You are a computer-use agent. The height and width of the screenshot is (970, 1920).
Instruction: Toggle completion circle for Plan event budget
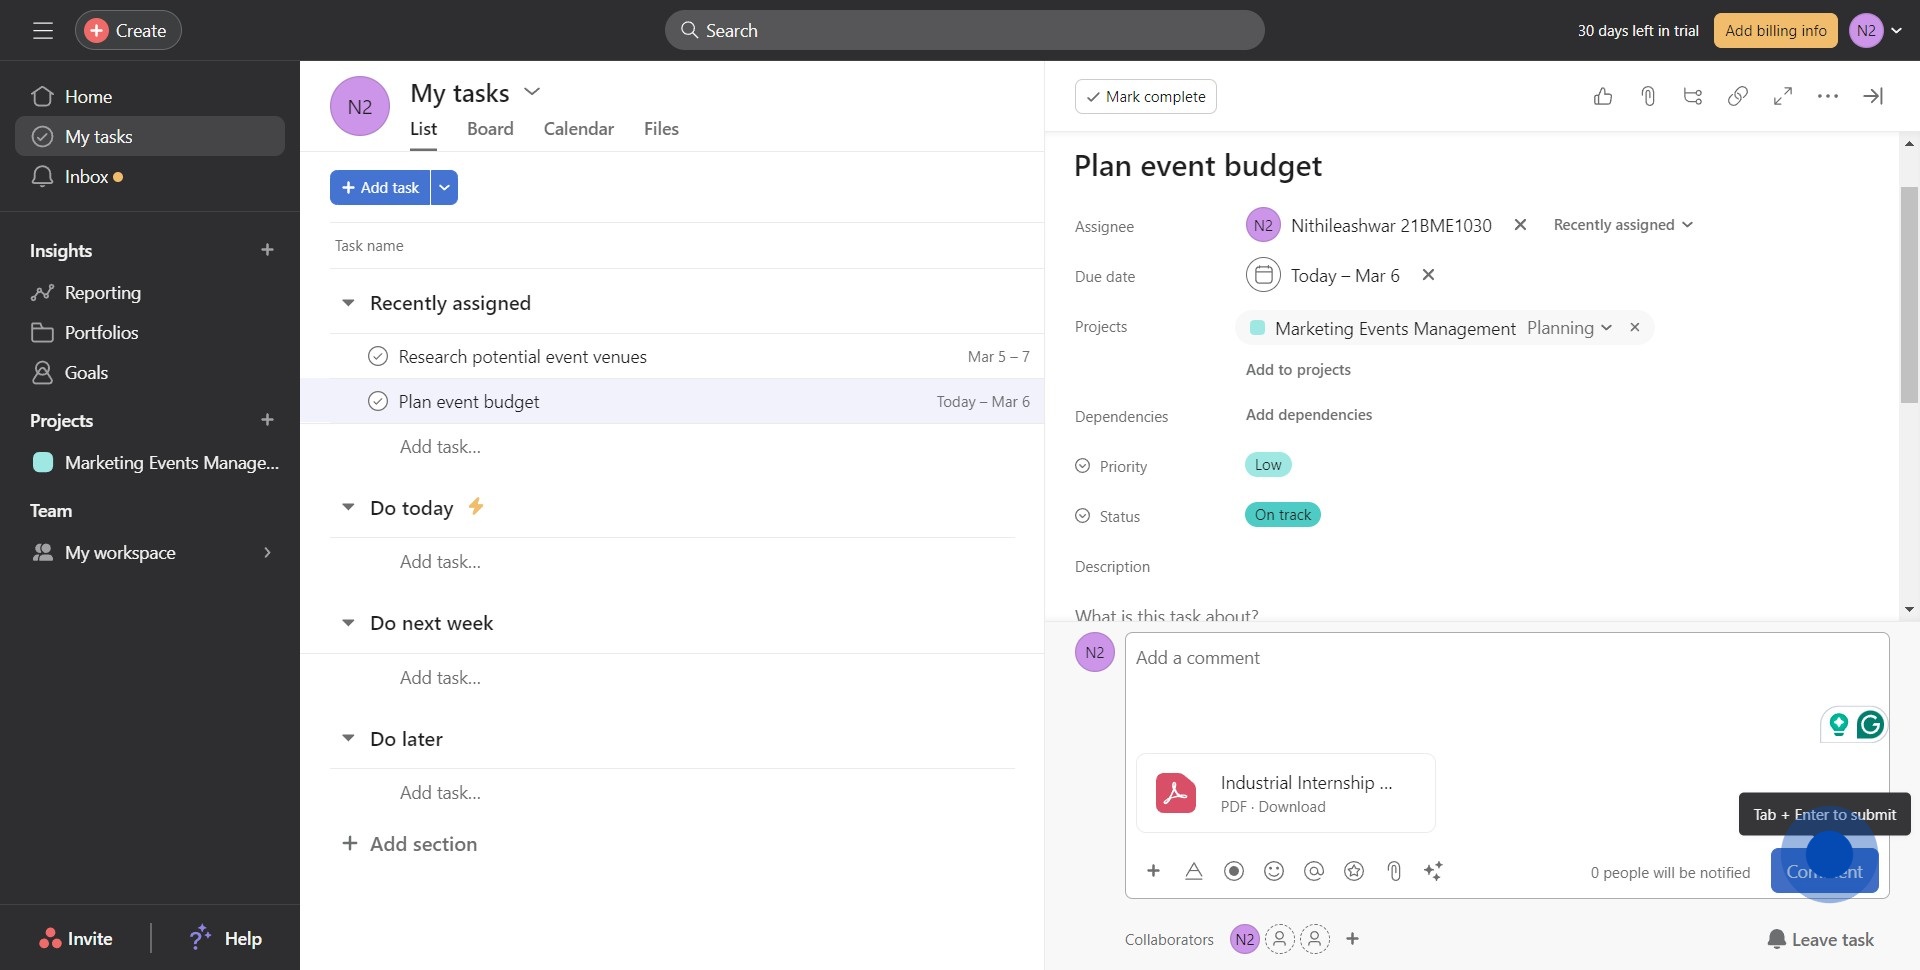tap(378, 401)
